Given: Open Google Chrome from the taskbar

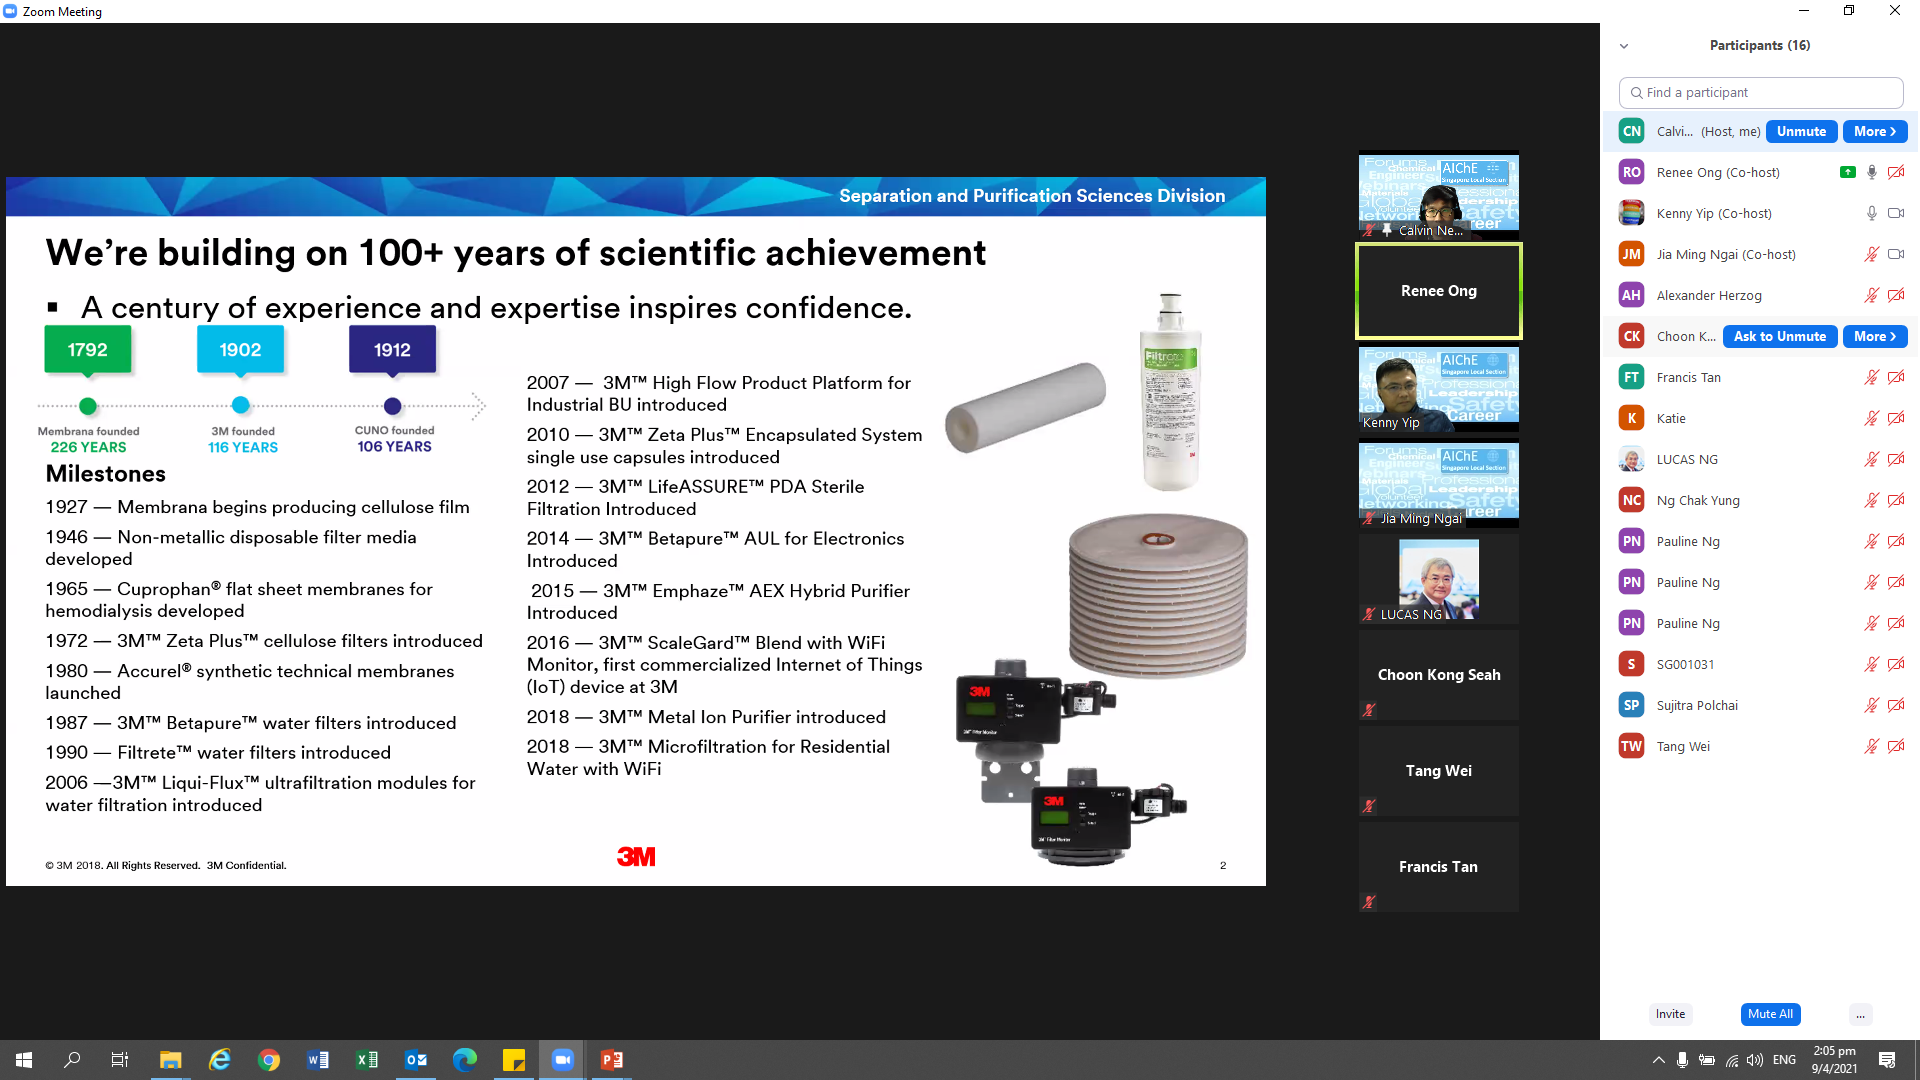Looking at the screenshot, I should point(268,1060).
